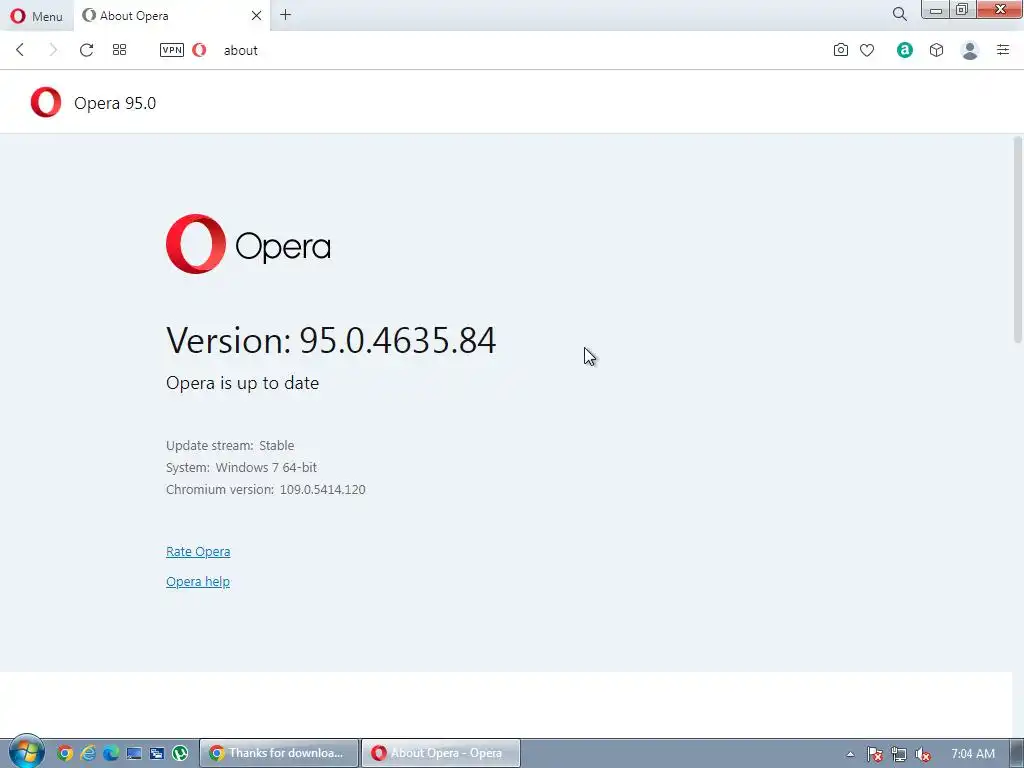Open the Opera help link
Screen dimensions: 1024x768
pos(198,582)
